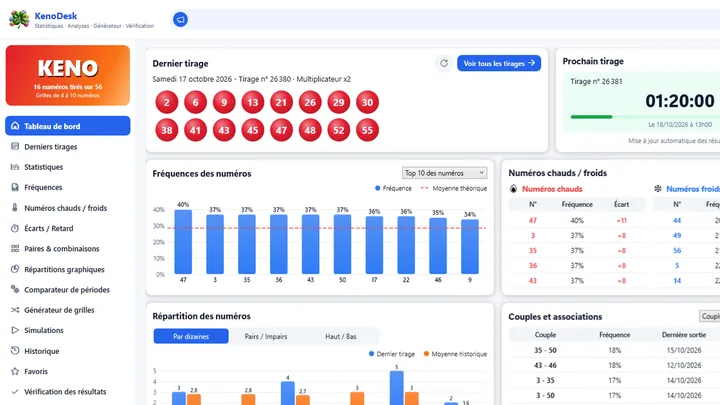Click the frequency bar for number 50
Screen dimensions: 720x405
[x=343, y=244]
